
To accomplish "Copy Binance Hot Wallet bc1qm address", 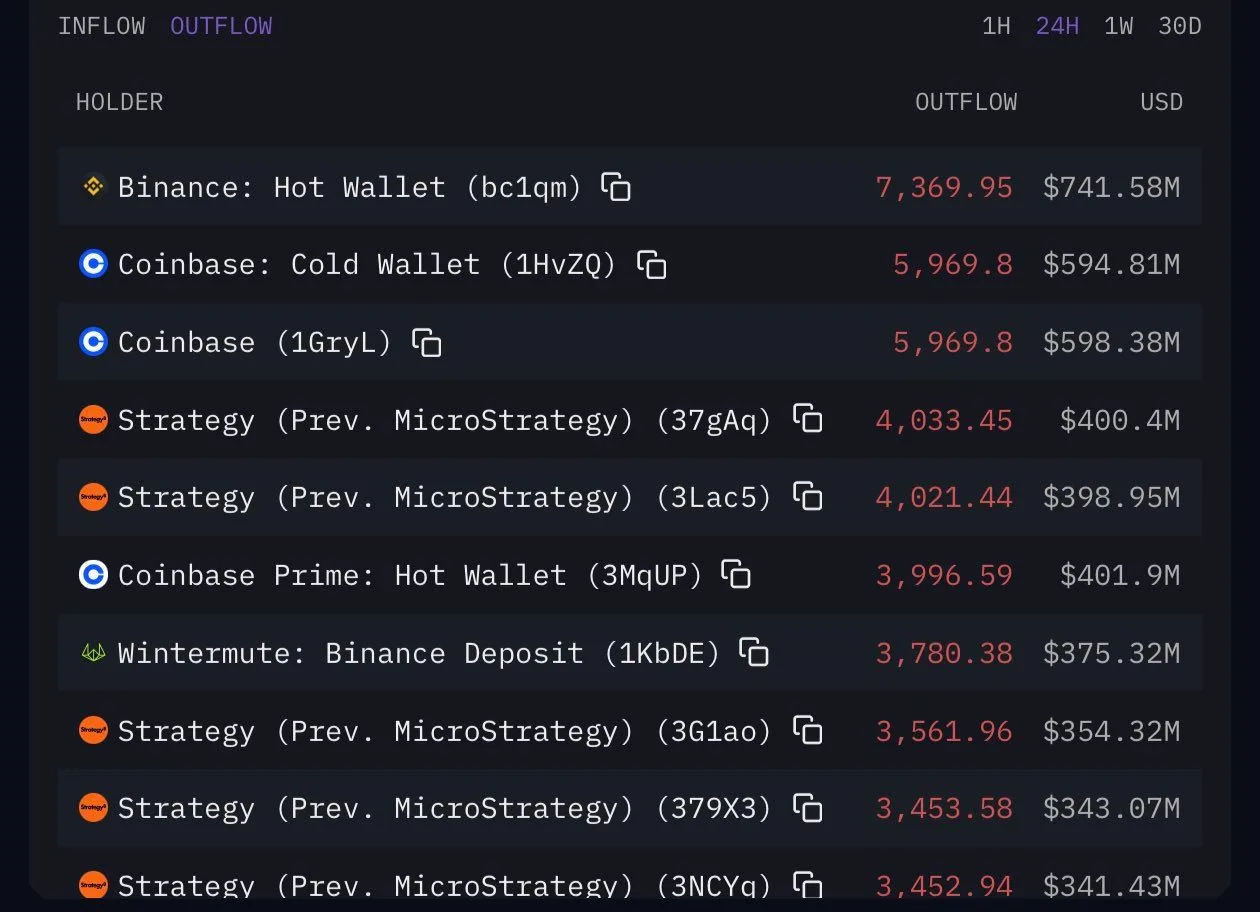I will [616, 187].
